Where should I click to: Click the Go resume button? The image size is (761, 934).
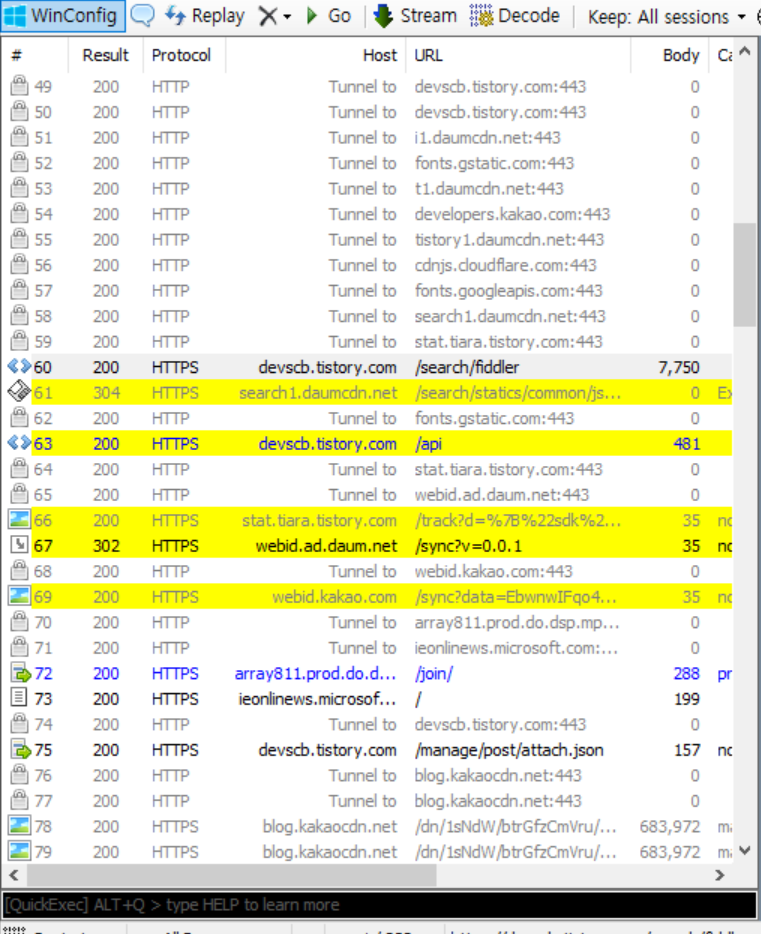click(x=328, y=16)
